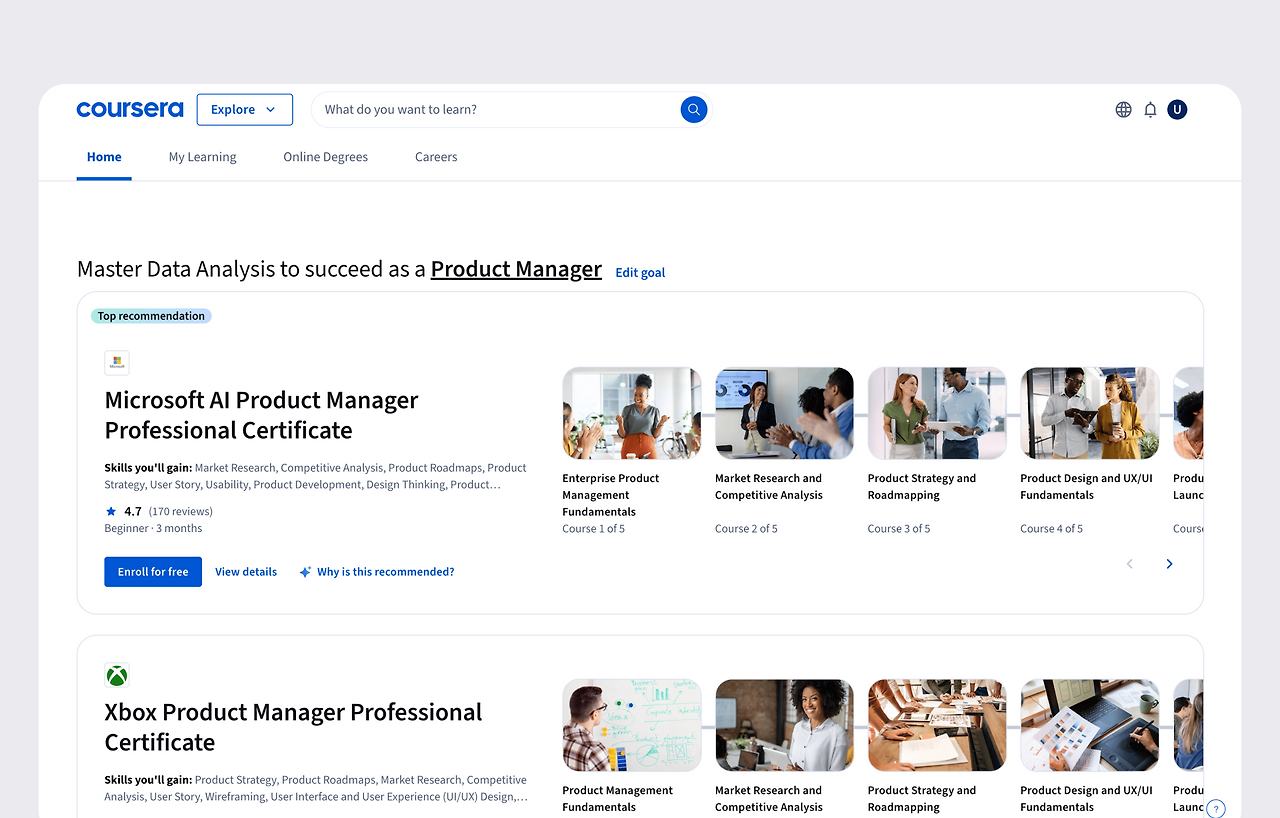Image resolution: width=1280 pixels, height=818 pixels.
Task: Open Xbox Product Design and UX/UI thumbnail
Action: coord(1090,725)
